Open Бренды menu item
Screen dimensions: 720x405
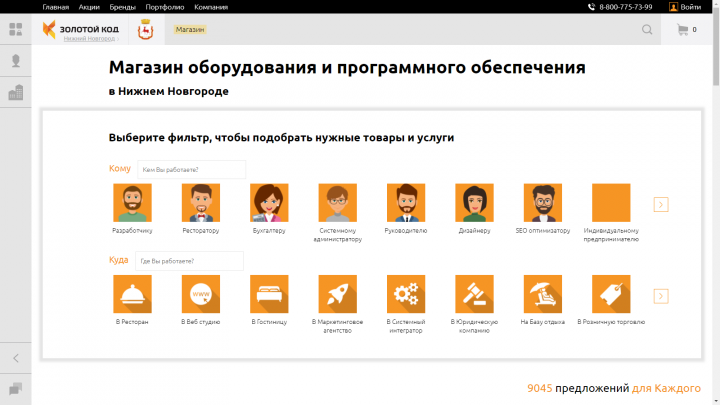(123, 7)
